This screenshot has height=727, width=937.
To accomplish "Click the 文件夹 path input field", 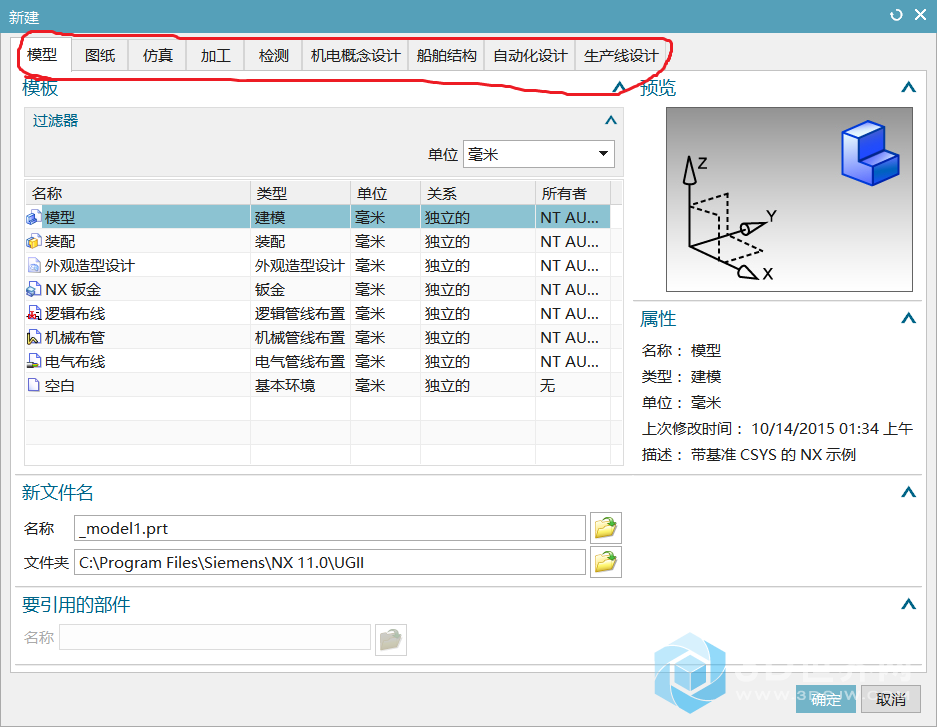I will coord(330,562).
